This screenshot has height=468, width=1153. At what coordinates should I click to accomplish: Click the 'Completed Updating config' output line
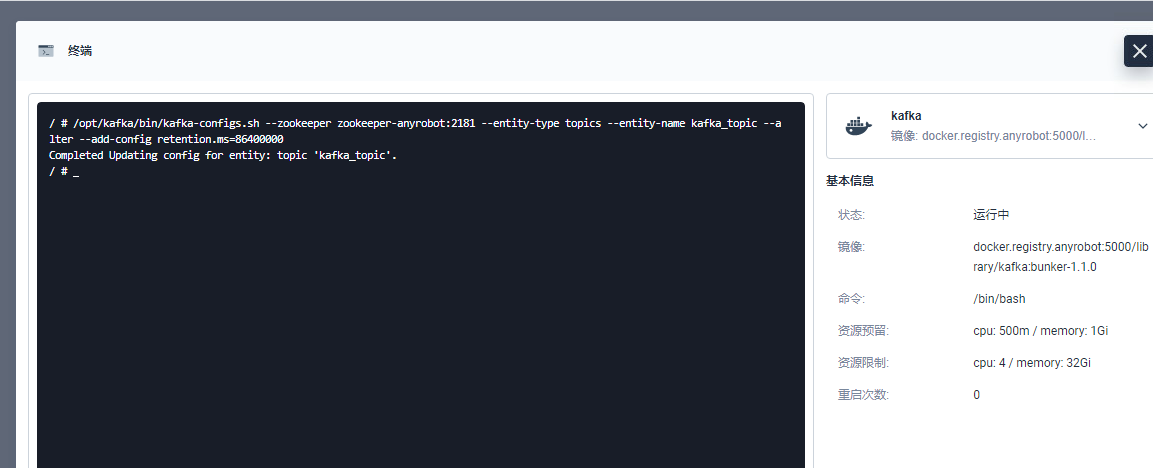point(223,155)
